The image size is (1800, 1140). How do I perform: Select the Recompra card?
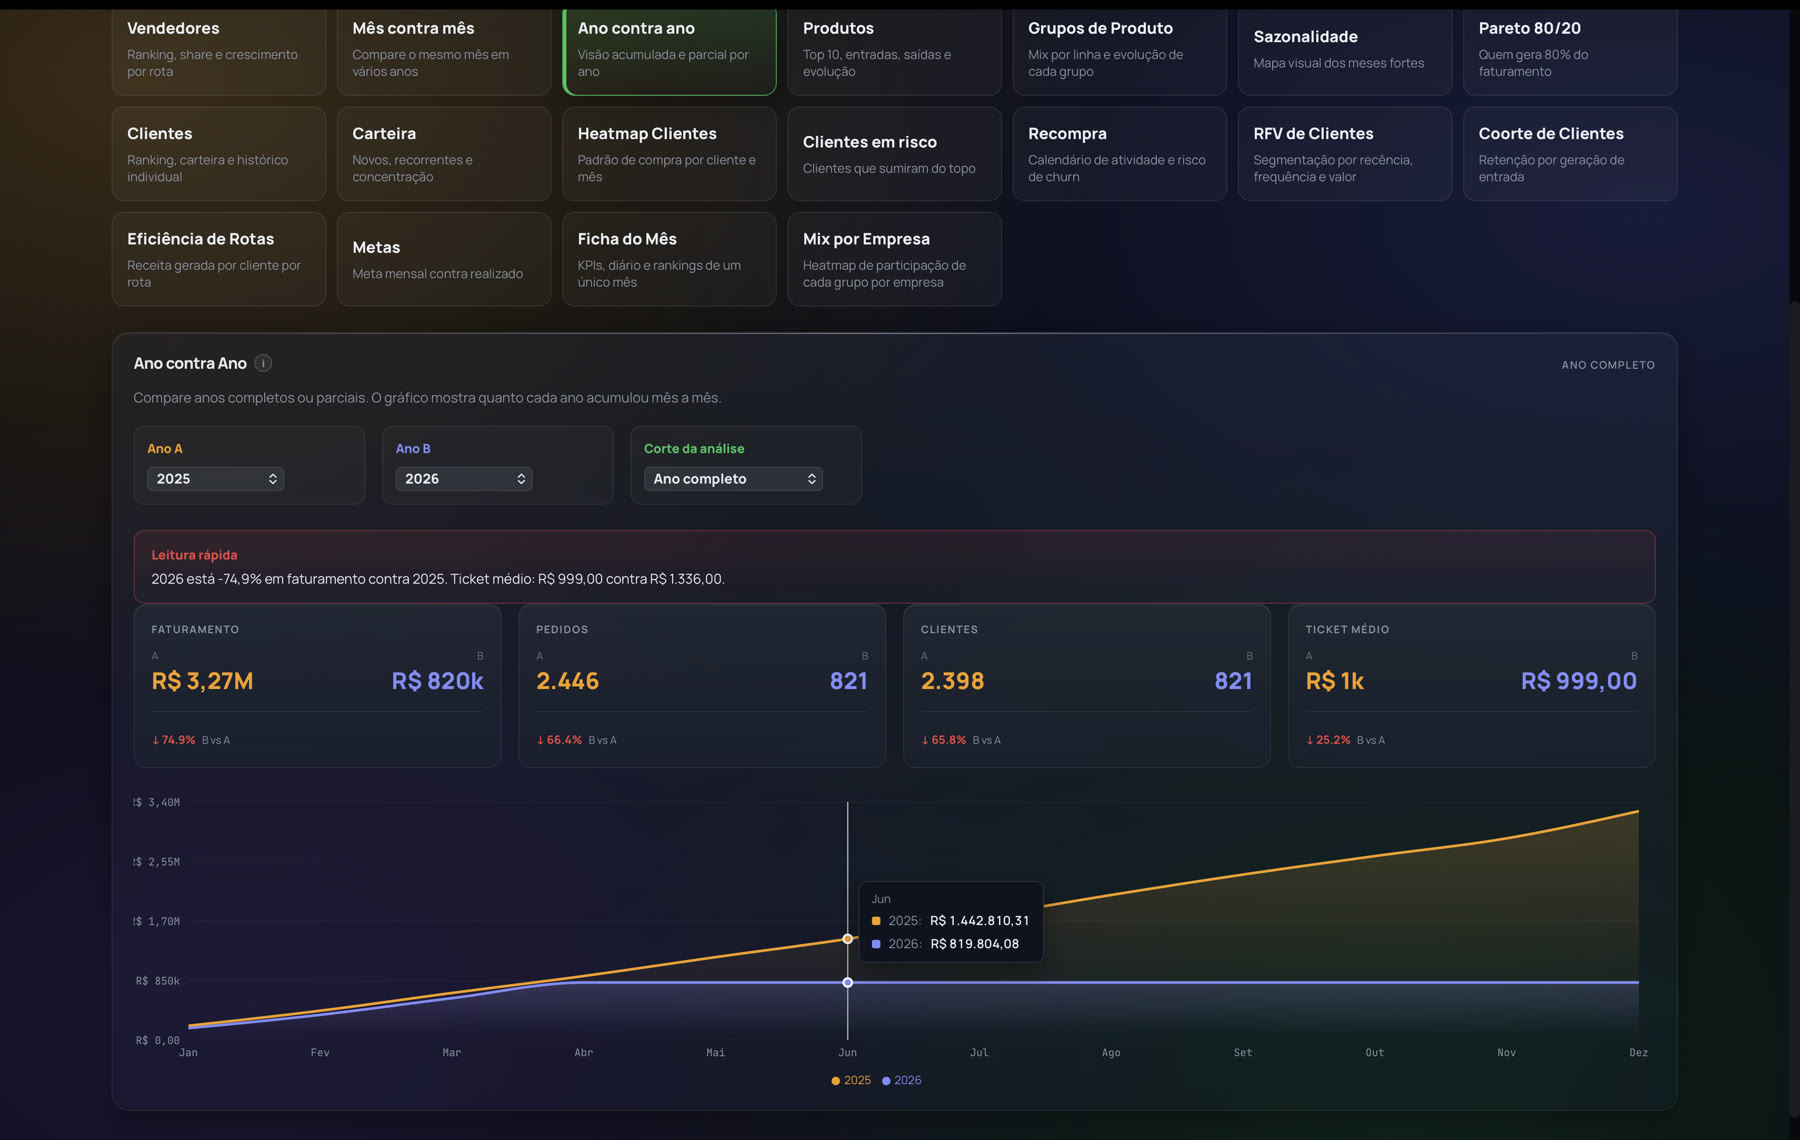(x=1120, y=154)
